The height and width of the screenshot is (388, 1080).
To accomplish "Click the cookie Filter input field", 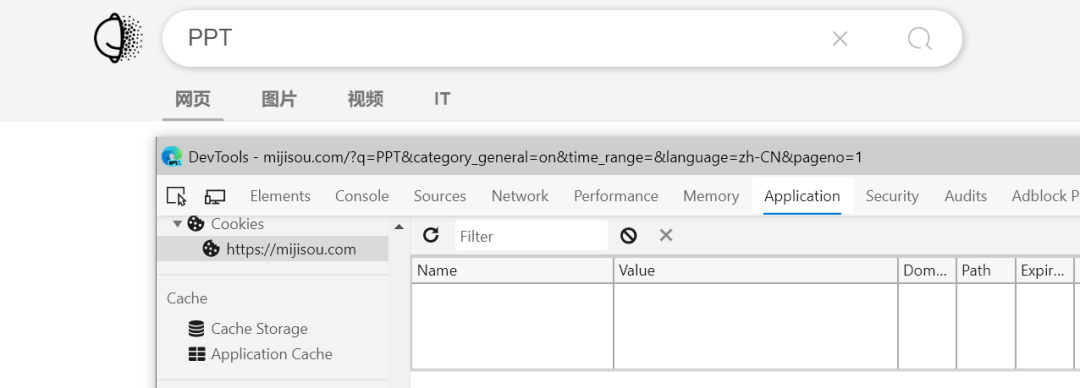I will (531, 236).
